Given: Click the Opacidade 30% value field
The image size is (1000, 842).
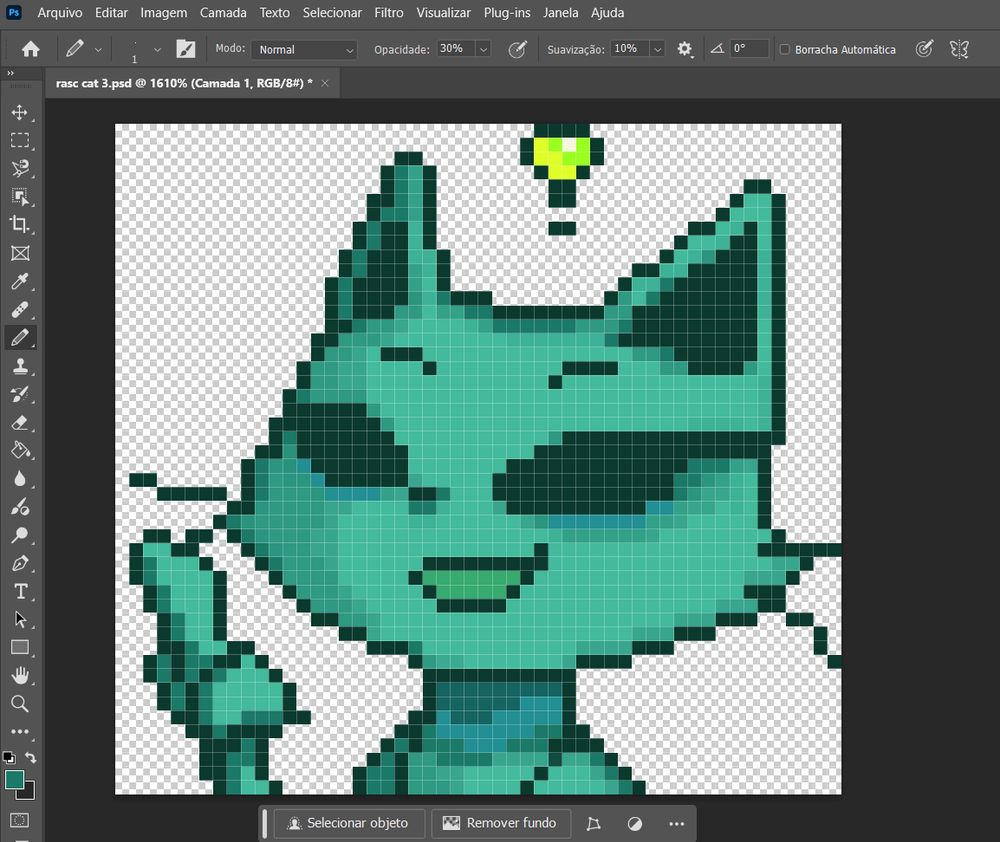Looking at the screenshot, I should (x=456, y=48).
